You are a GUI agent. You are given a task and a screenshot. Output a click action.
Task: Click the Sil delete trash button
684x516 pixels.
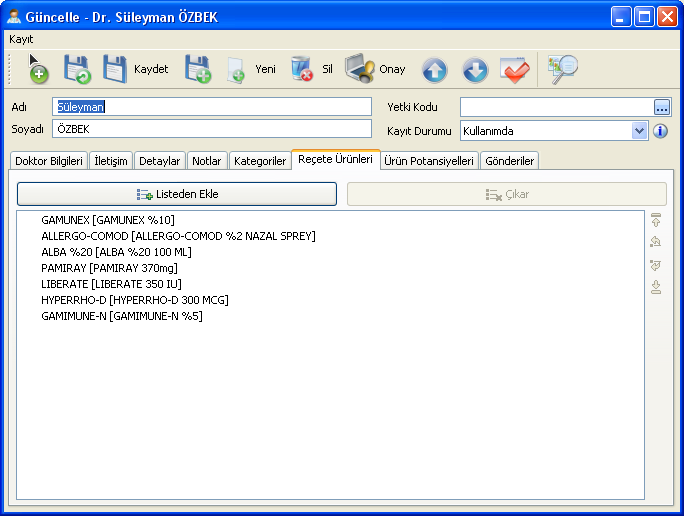point(311,69)
